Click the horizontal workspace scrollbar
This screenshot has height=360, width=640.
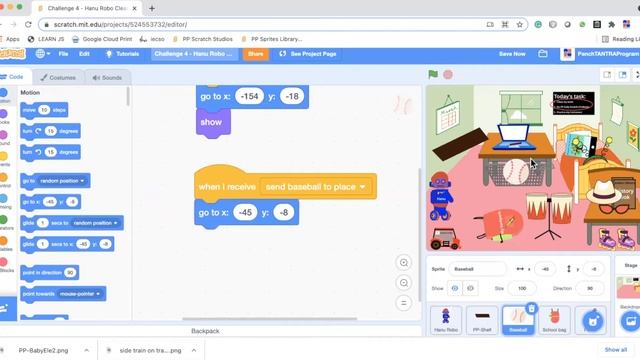coord(269,319)
